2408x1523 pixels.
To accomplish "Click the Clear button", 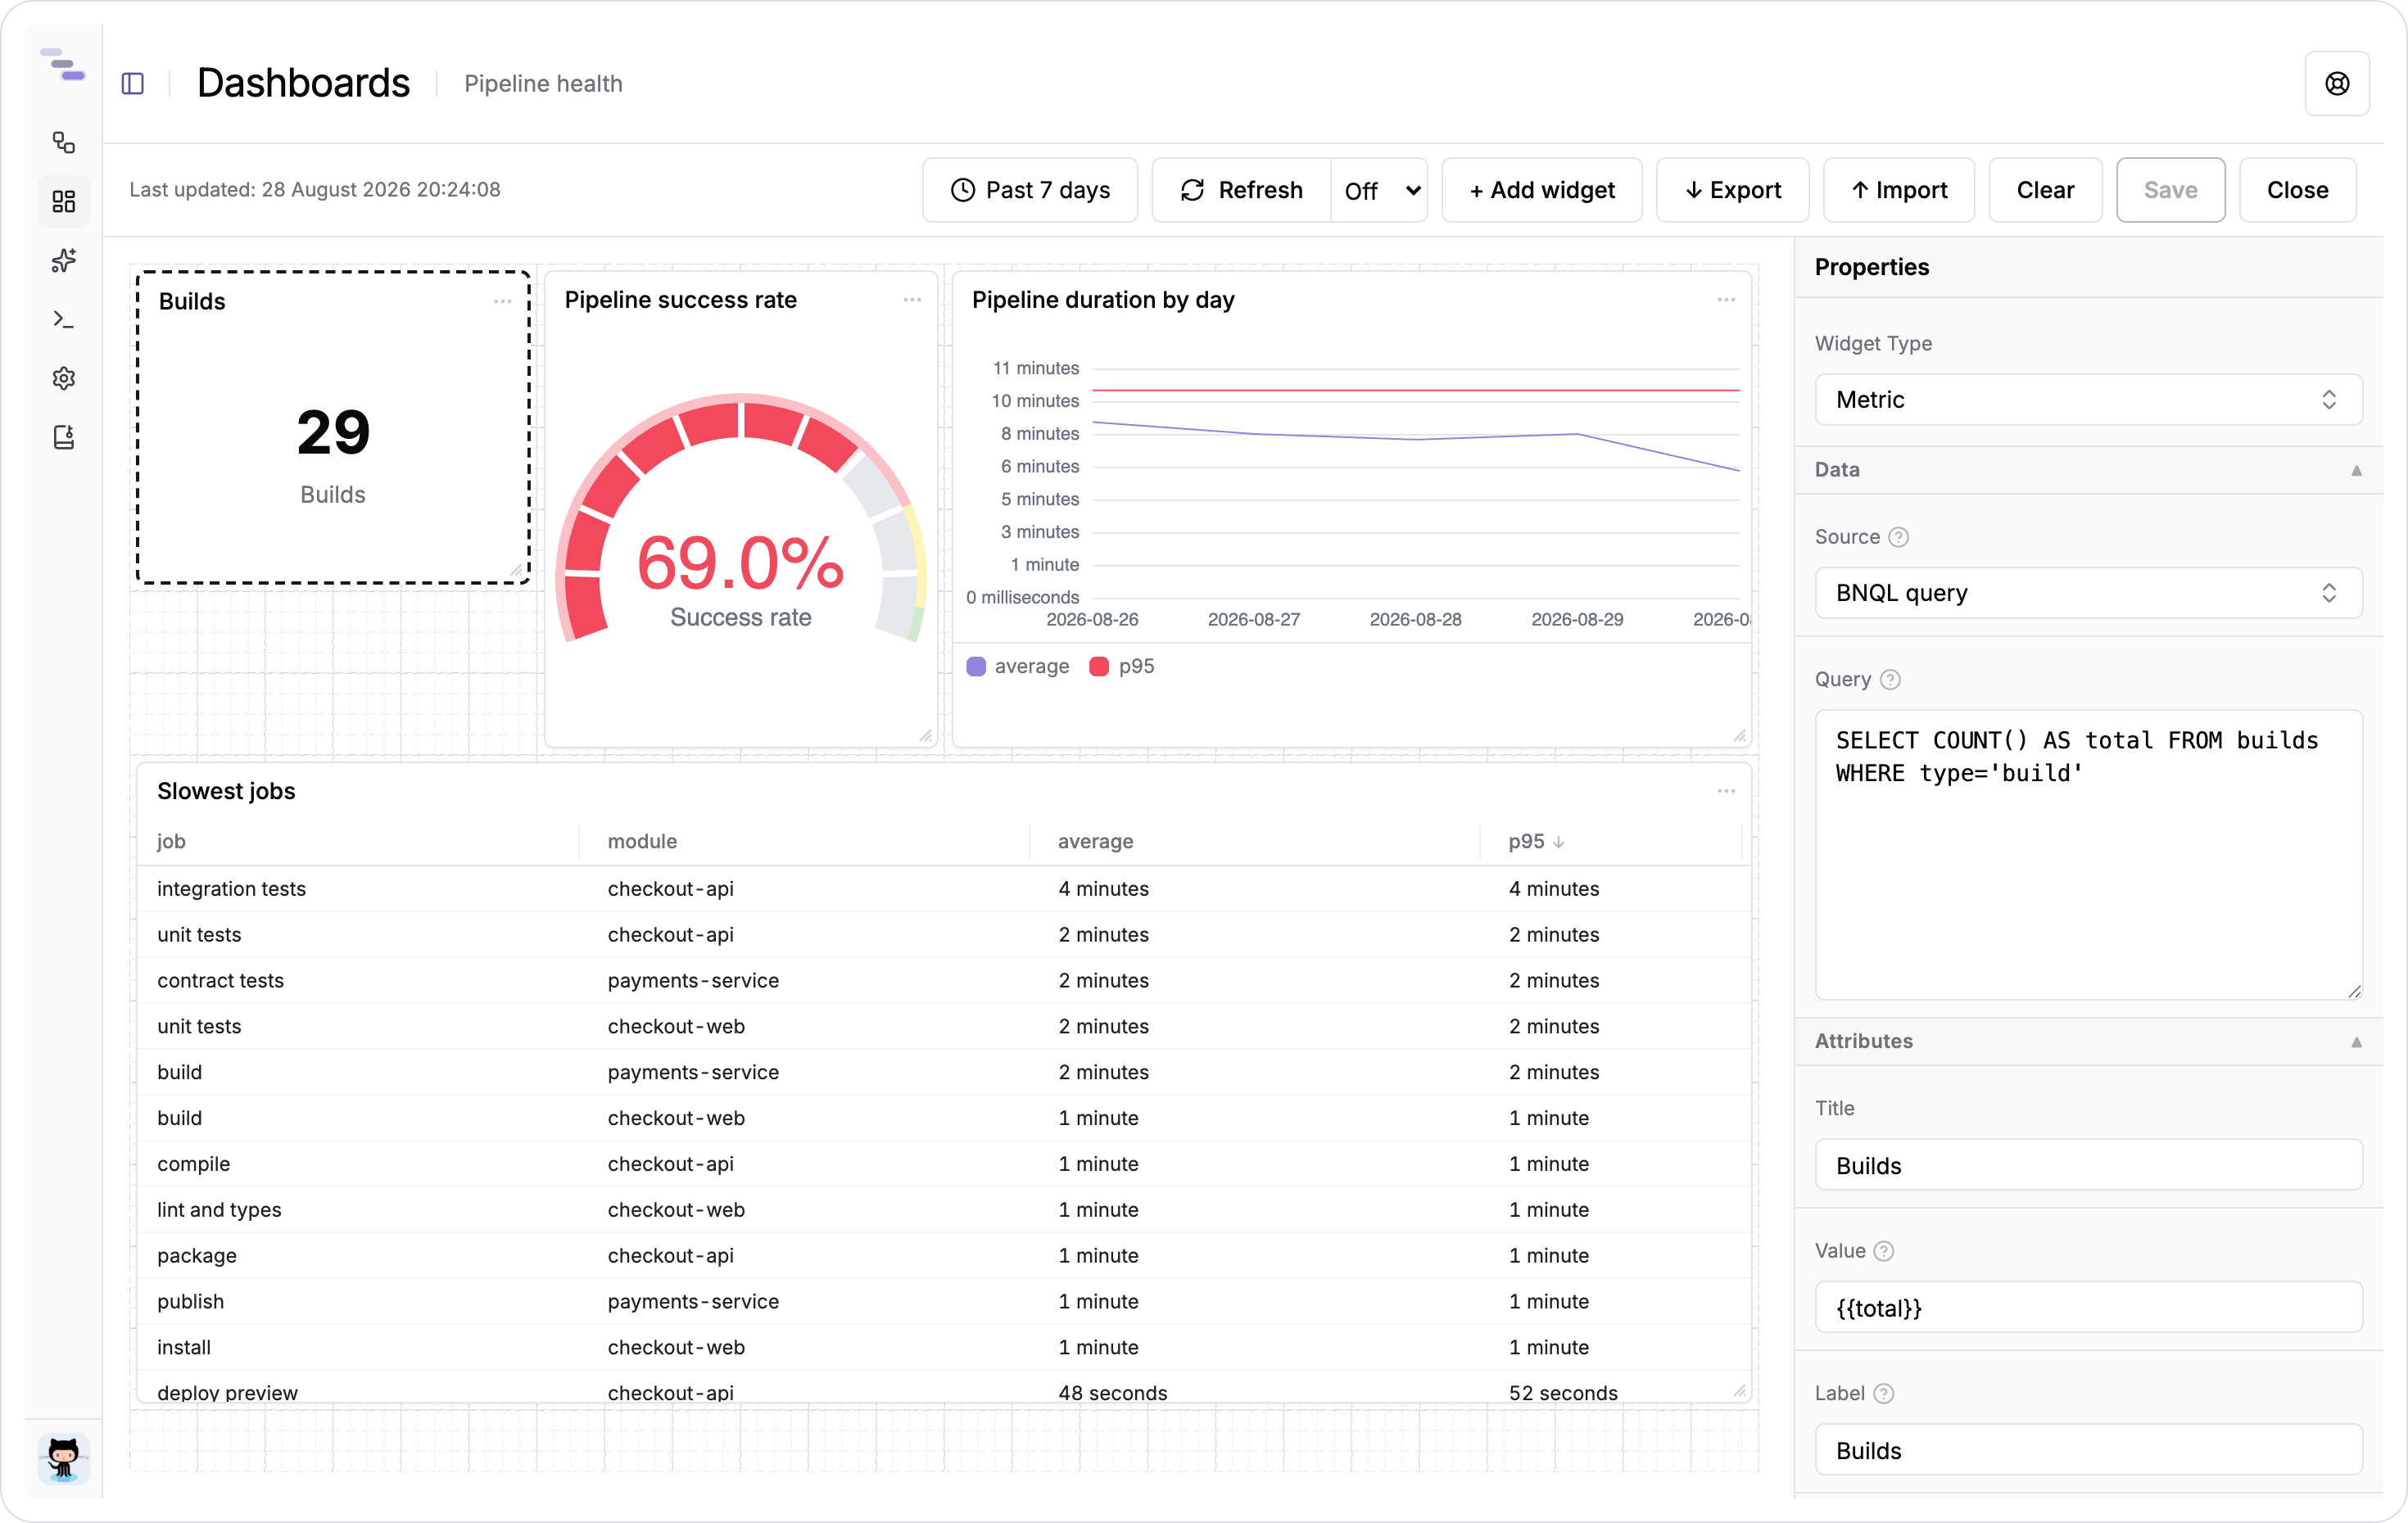I will [2045, 190].
